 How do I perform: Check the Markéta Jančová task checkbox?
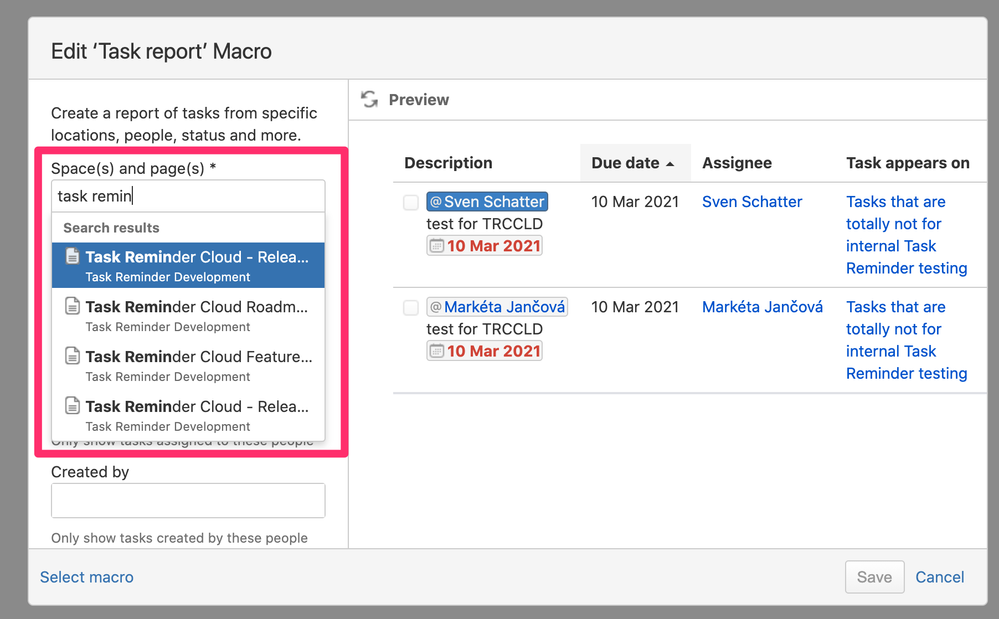pyautogui.click(x=411, y=308)
